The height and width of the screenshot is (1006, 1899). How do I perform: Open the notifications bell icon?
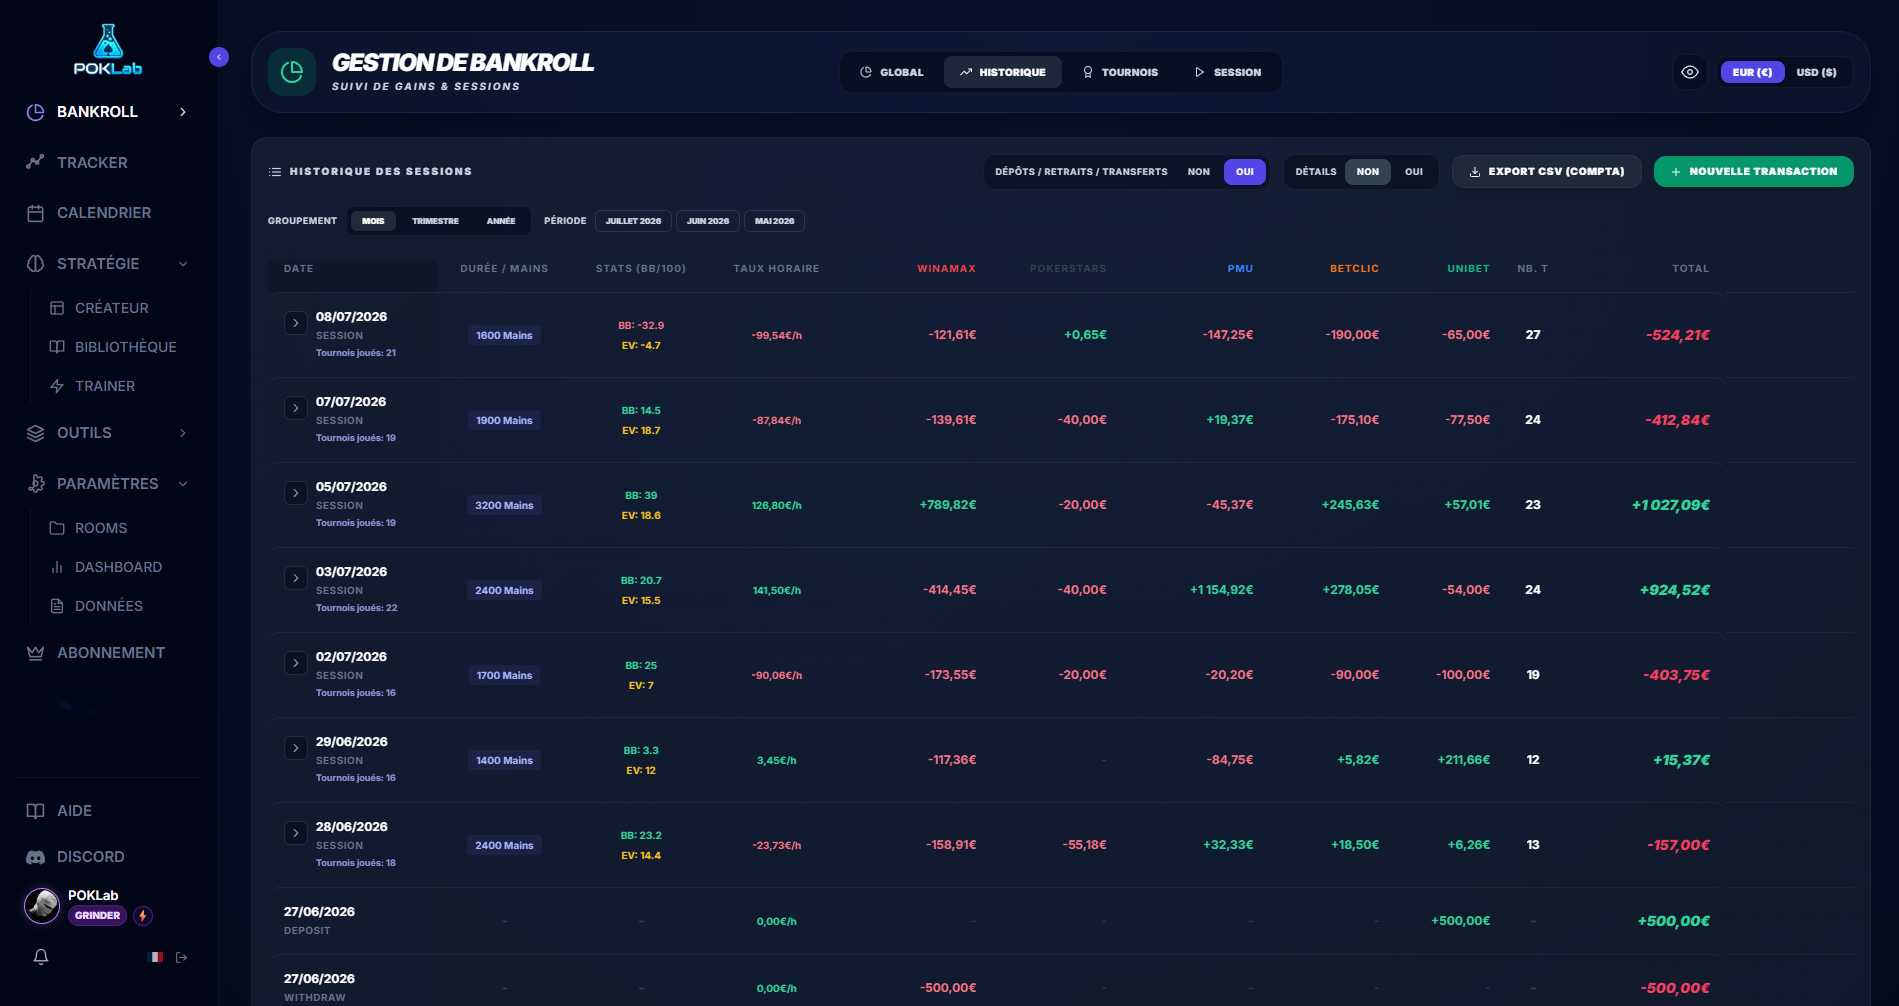(41, 957)
